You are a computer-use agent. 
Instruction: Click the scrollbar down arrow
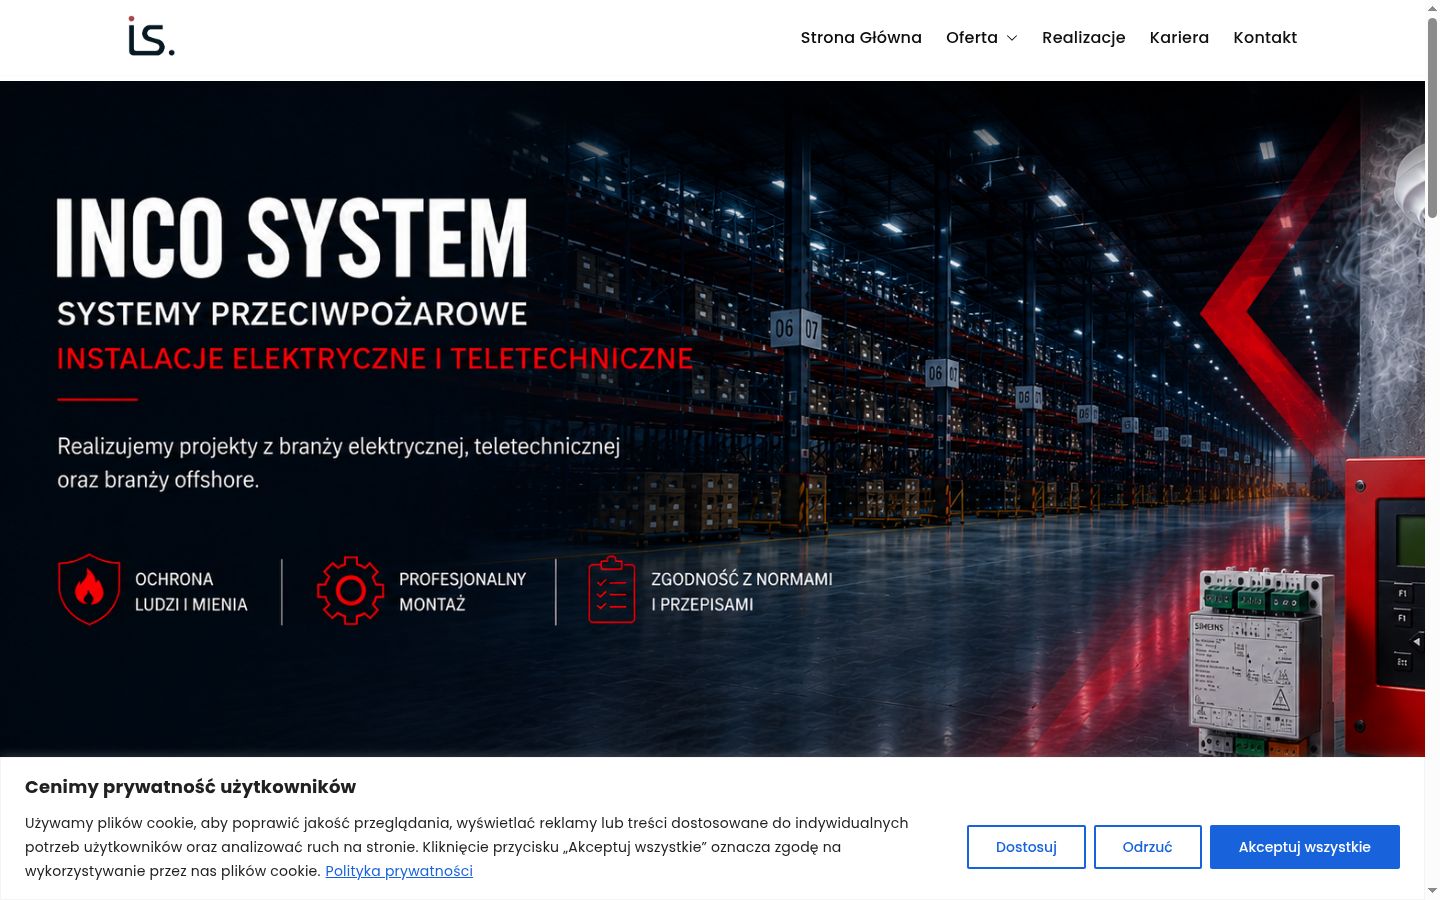point(1432,891)
